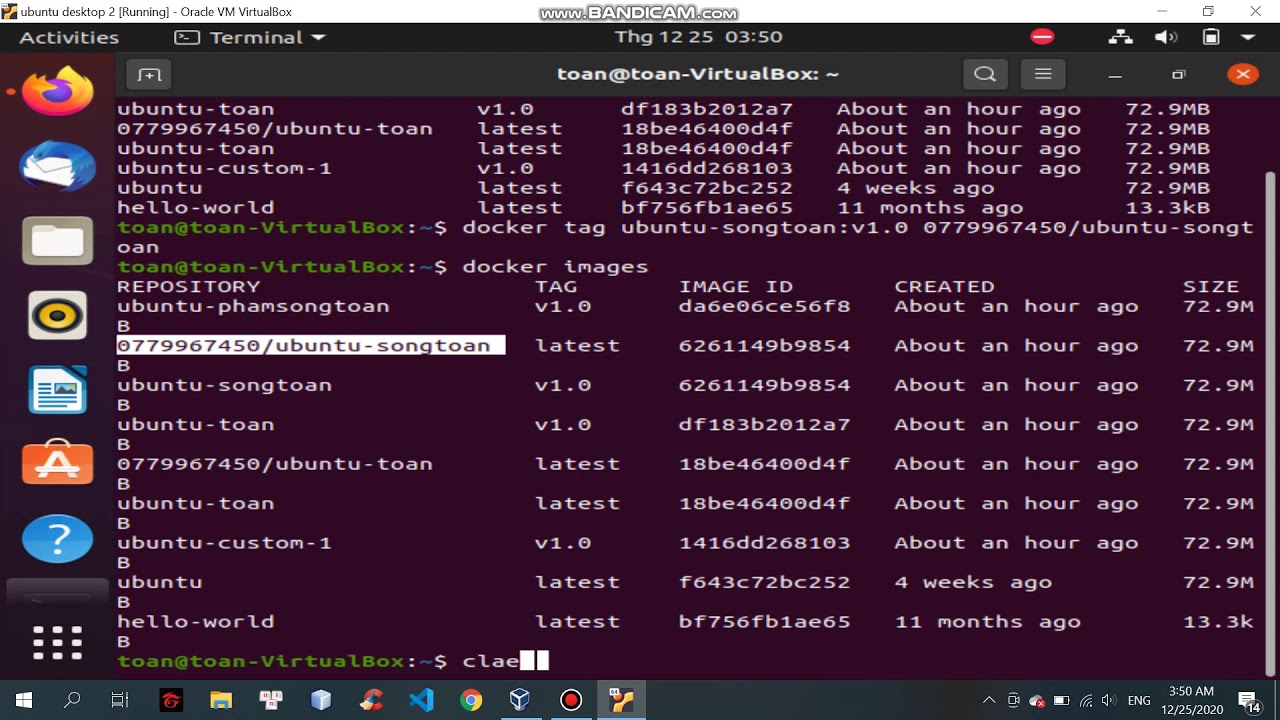The height and width of the screenshot is (720, 1280).
Task: Click highlighted 0779967450/ubuntu-songtoan repository text
Action: point(304,345)
